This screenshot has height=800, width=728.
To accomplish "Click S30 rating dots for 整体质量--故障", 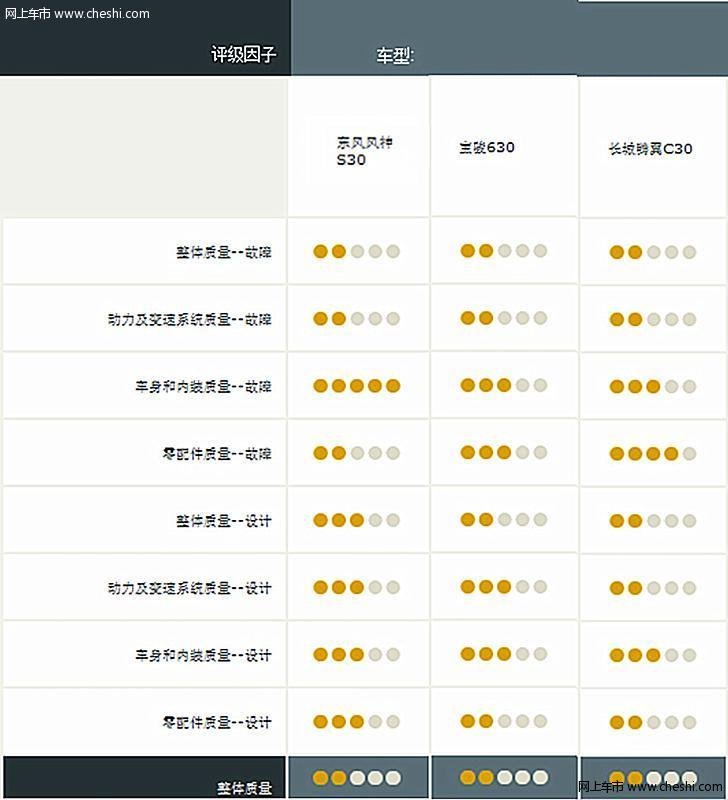I will point(357,251).
